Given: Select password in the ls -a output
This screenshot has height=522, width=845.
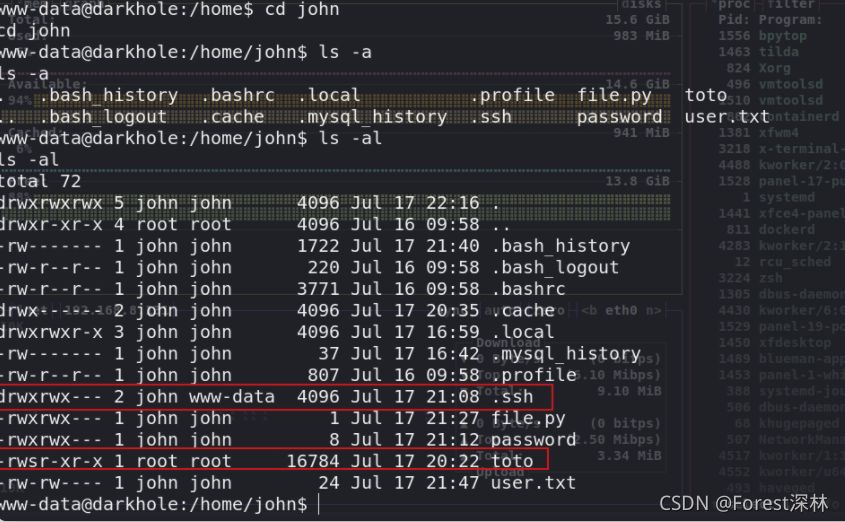Looking at the screenshot, I should tap(620, 117).
